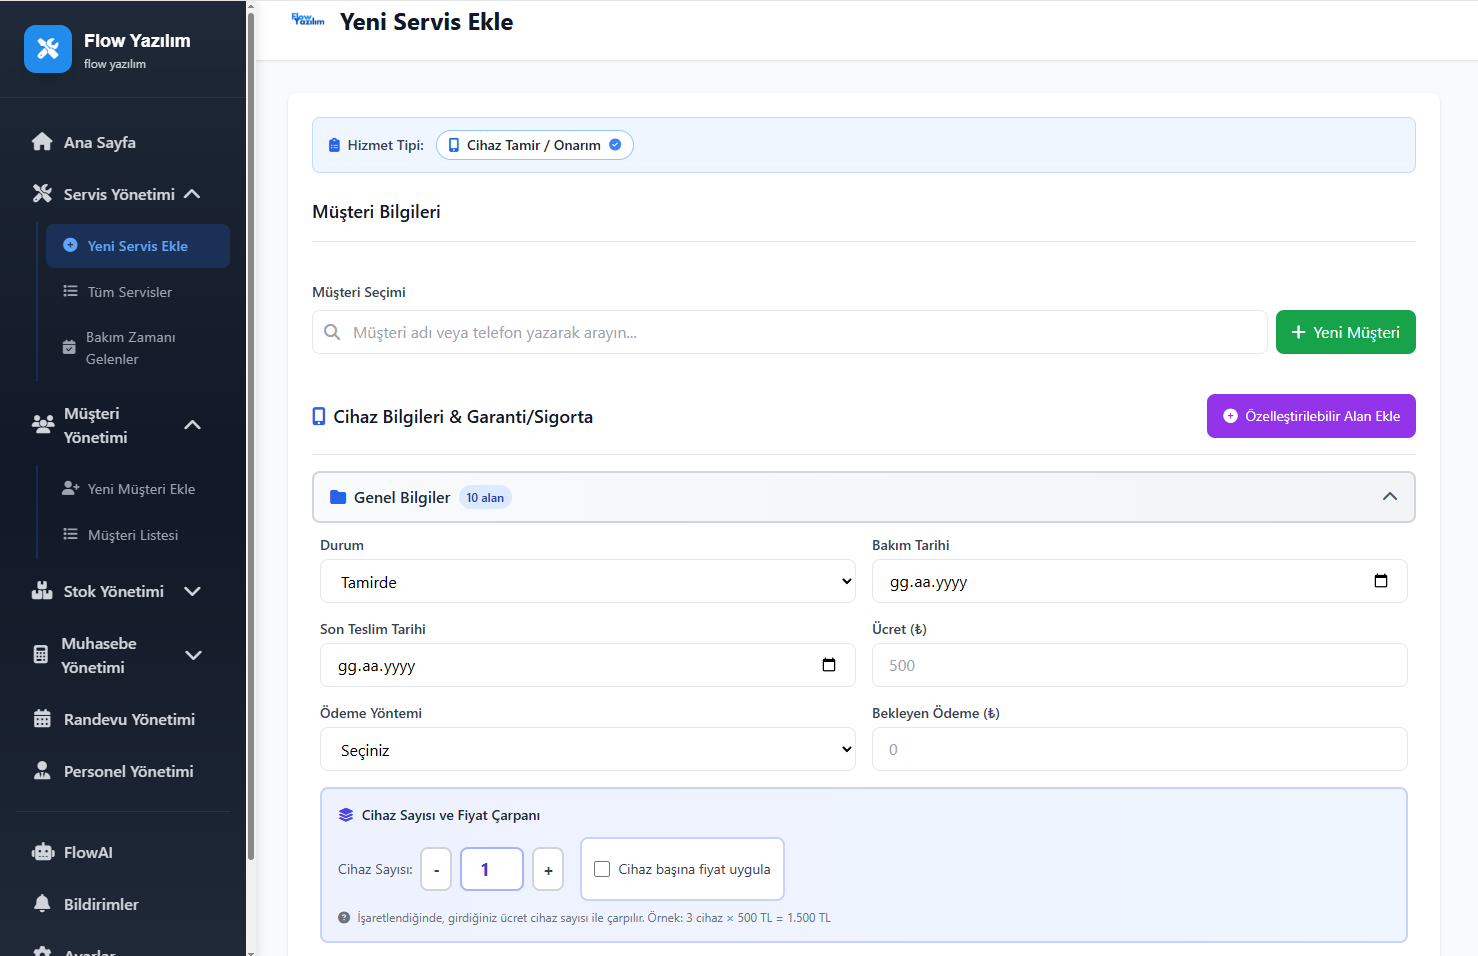Select Yeni Müşteri Ekle menu item
This screenshot has height=956, width=1478.
click(141, 489)
